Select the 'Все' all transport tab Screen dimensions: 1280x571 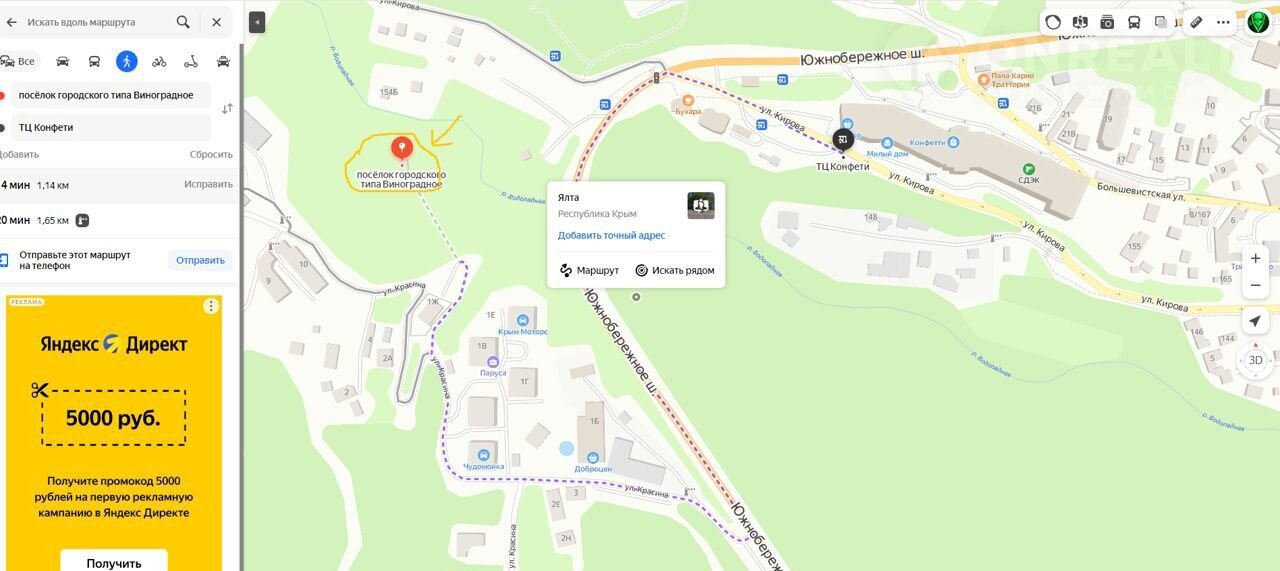coord(18,61)
